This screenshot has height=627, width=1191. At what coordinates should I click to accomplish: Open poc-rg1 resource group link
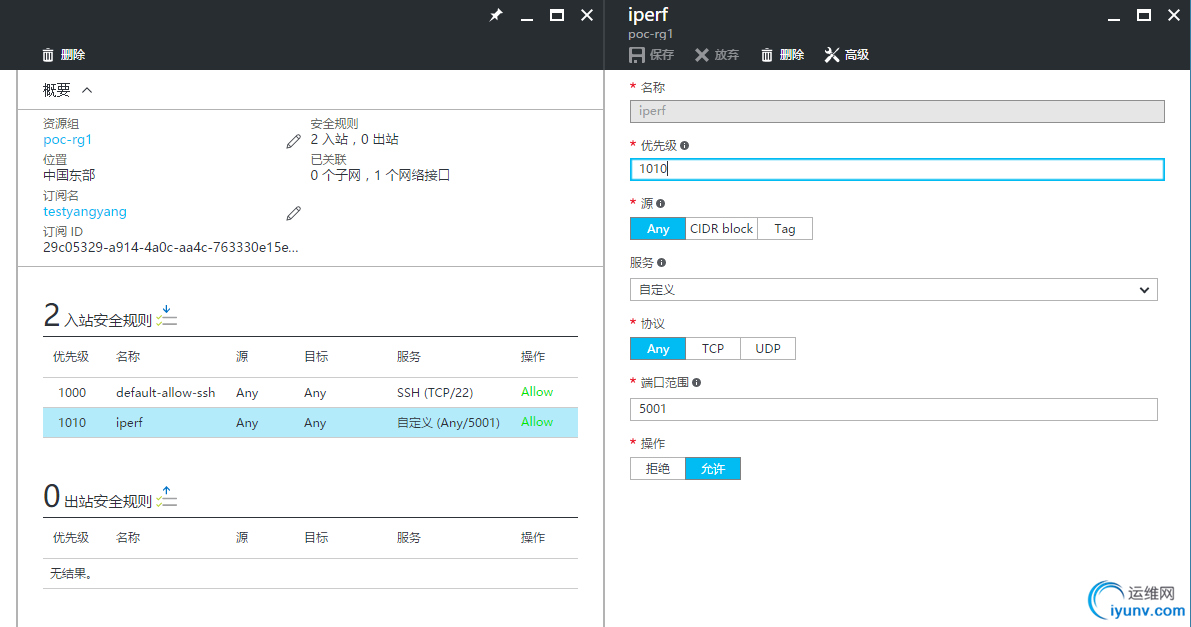tap(68, 140)
